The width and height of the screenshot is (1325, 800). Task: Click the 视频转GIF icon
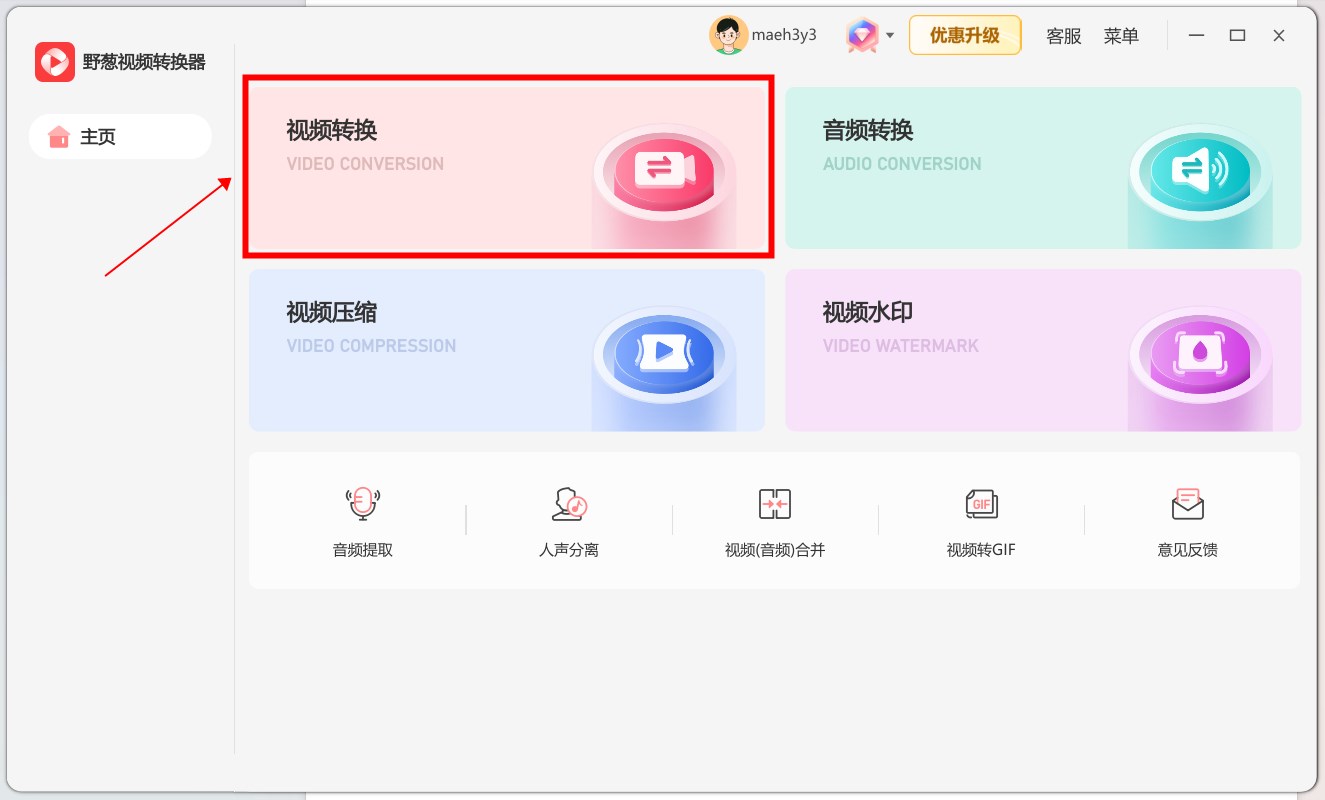[981, 504]
